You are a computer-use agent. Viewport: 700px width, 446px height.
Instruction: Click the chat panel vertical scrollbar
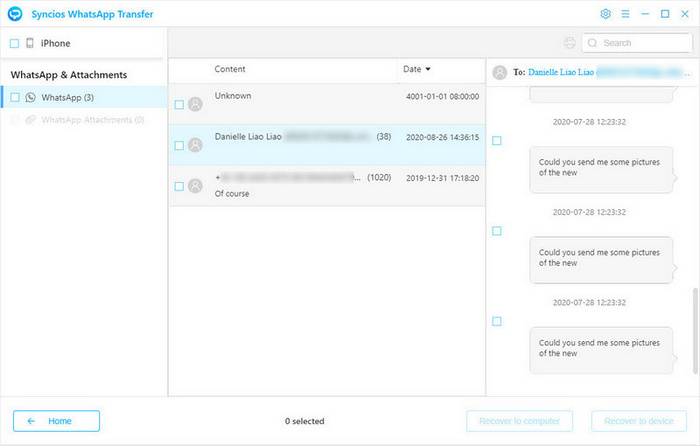point(695,330)
